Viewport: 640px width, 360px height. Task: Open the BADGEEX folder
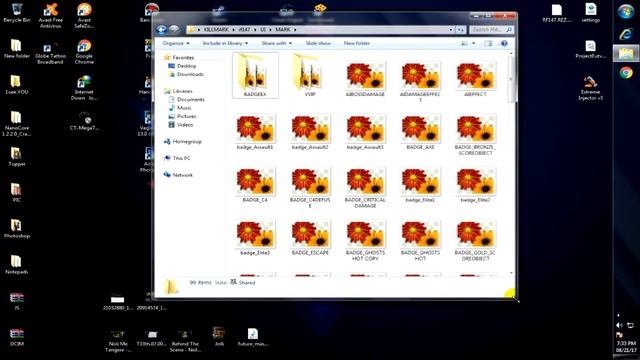pos(255,75)
